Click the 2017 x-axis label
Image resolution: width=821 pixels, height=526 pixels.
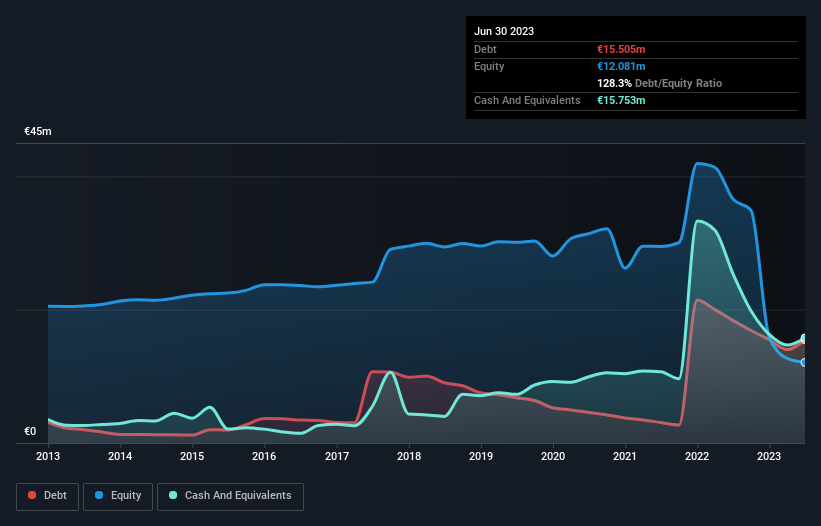[337, 456]
